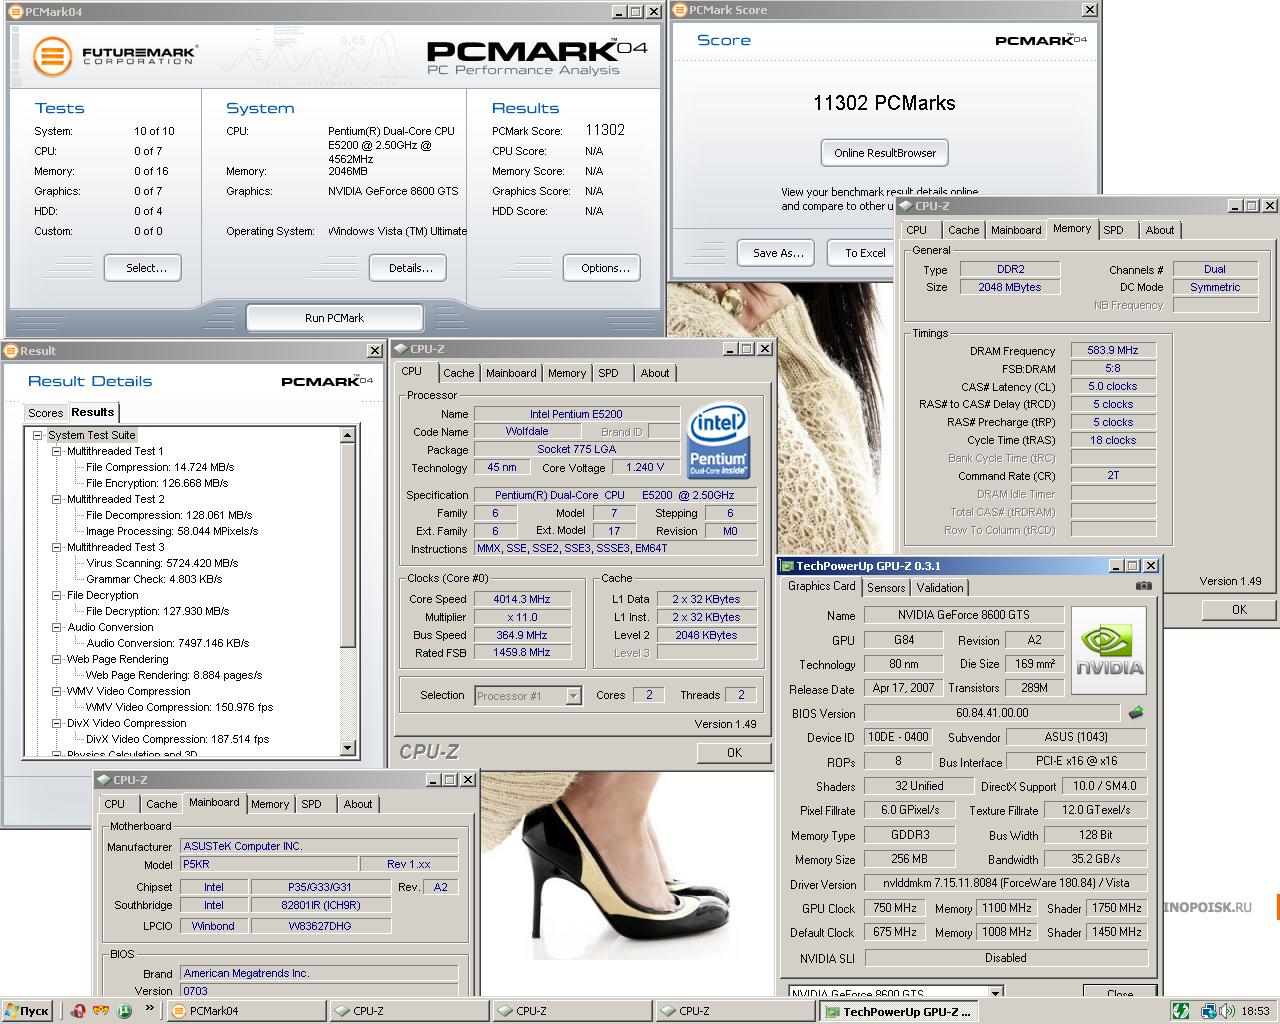Select File Compression: 14.724 MB/s row

(x=160, y=467)
